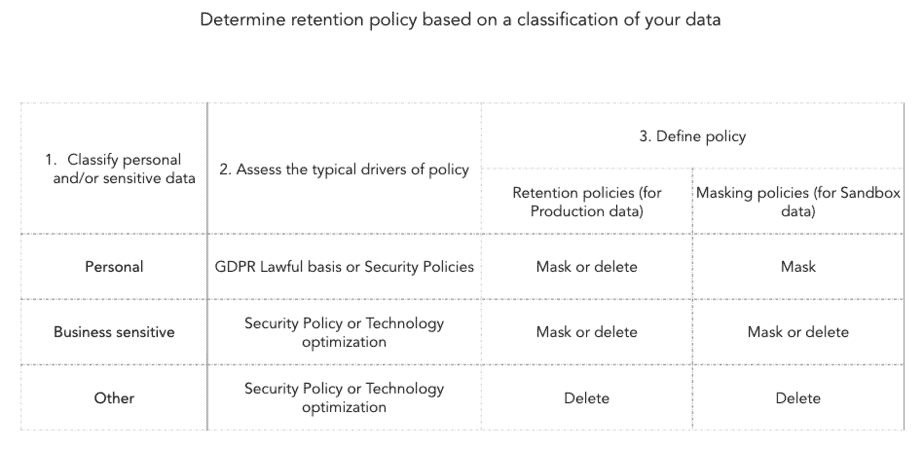Click 'Mask or delete' retention cell in Personal row
Screen dimensions: 924x451
coord(586,267)
